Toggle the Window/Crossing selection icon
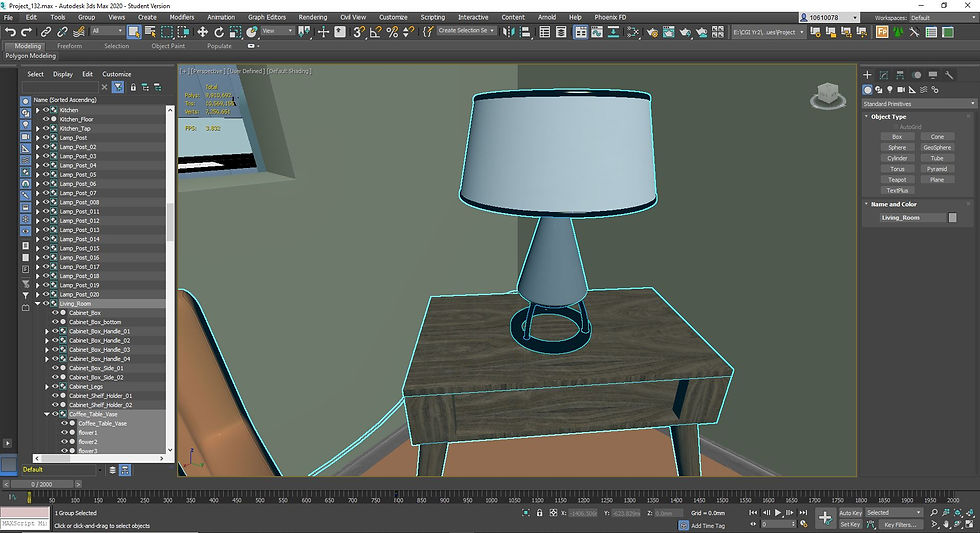This screenshot has width=980, height=533. click(x=183, y=31)
